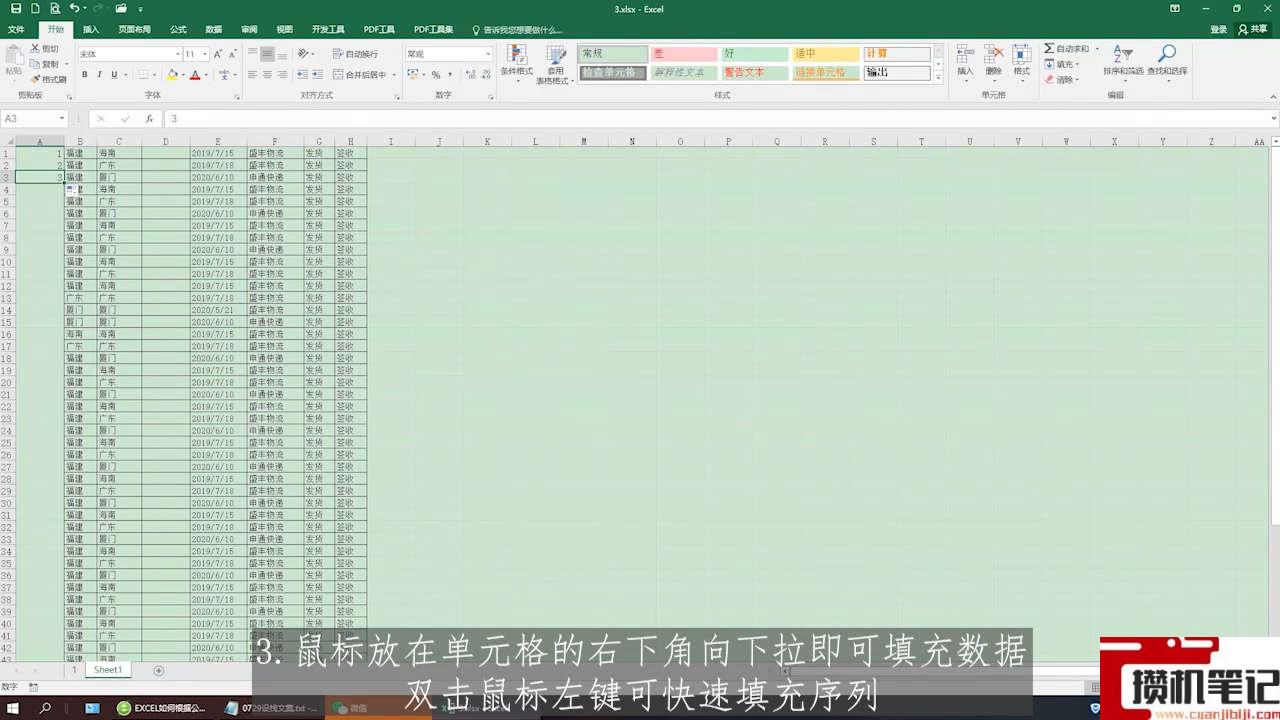Image resolution: width=1280 pixels, height=720 pixels.
Task: Click the text Orientation icon
Action: [303, 54]
